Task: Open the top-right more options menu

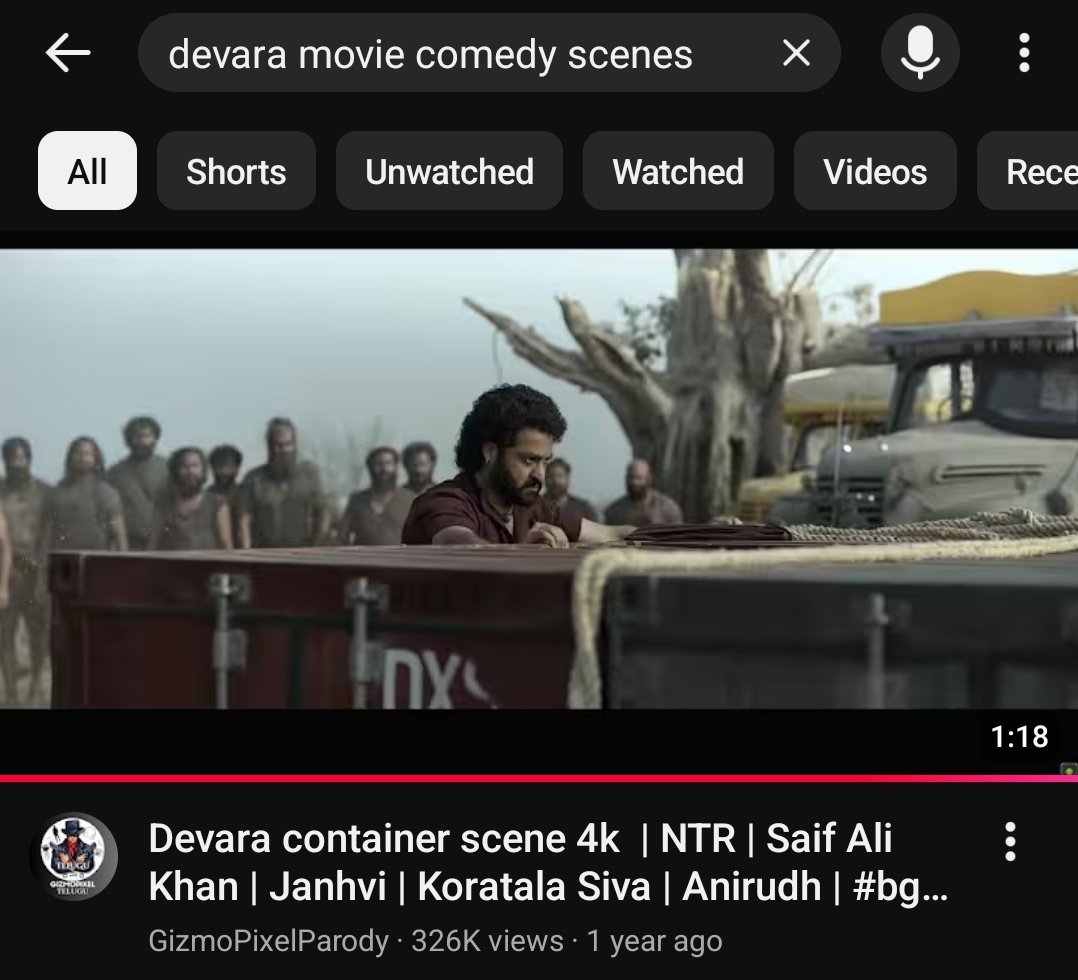Action: click(1024, 53)
